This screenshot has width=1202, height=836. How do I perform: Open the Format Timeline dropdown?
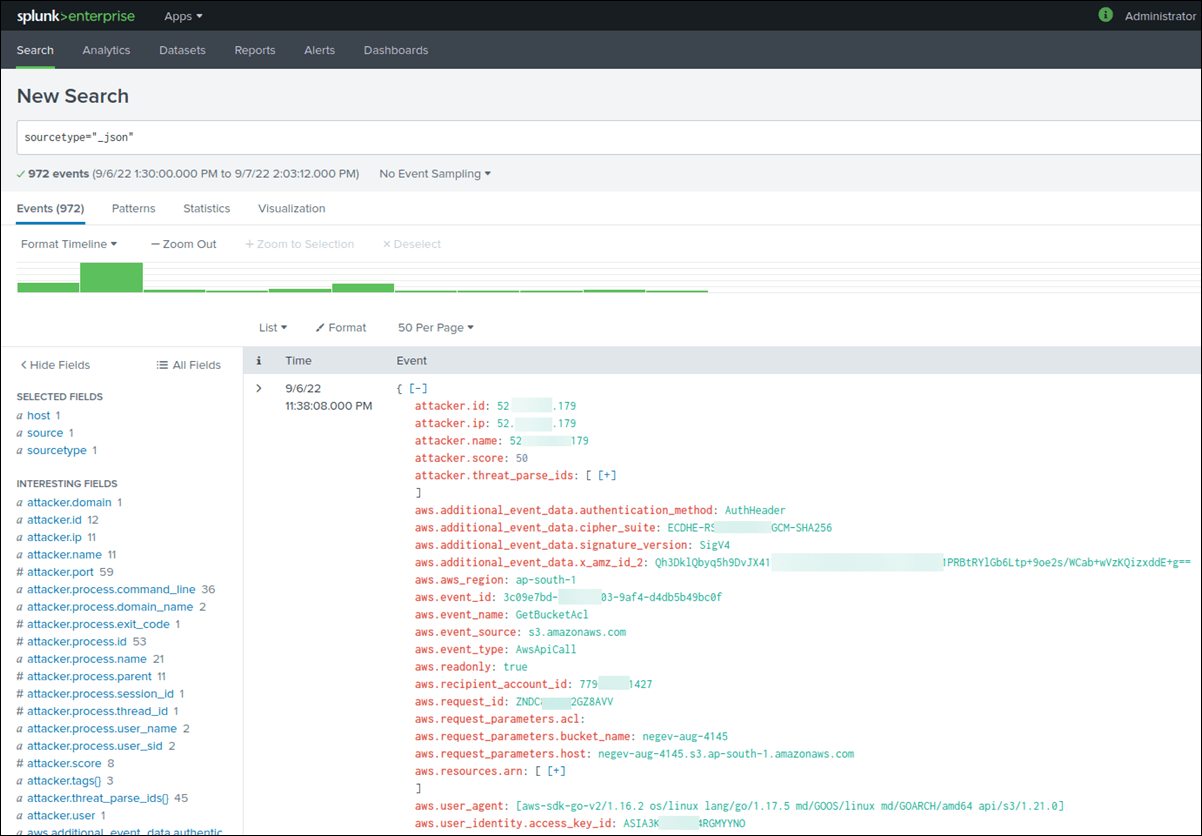click(68, 243)
